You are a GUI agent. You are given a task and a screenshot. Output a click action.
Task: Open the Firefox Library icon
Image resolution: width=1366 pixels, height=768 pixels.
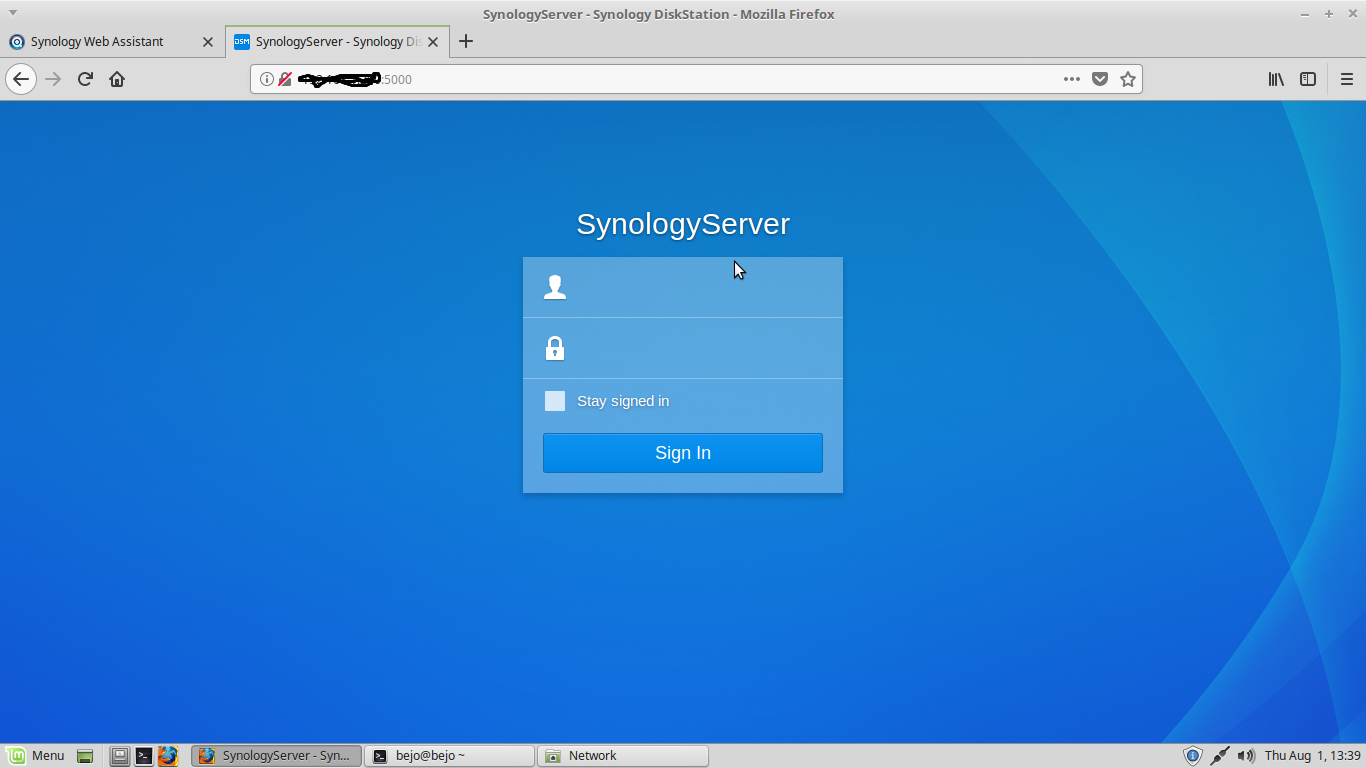[1275, 79]
